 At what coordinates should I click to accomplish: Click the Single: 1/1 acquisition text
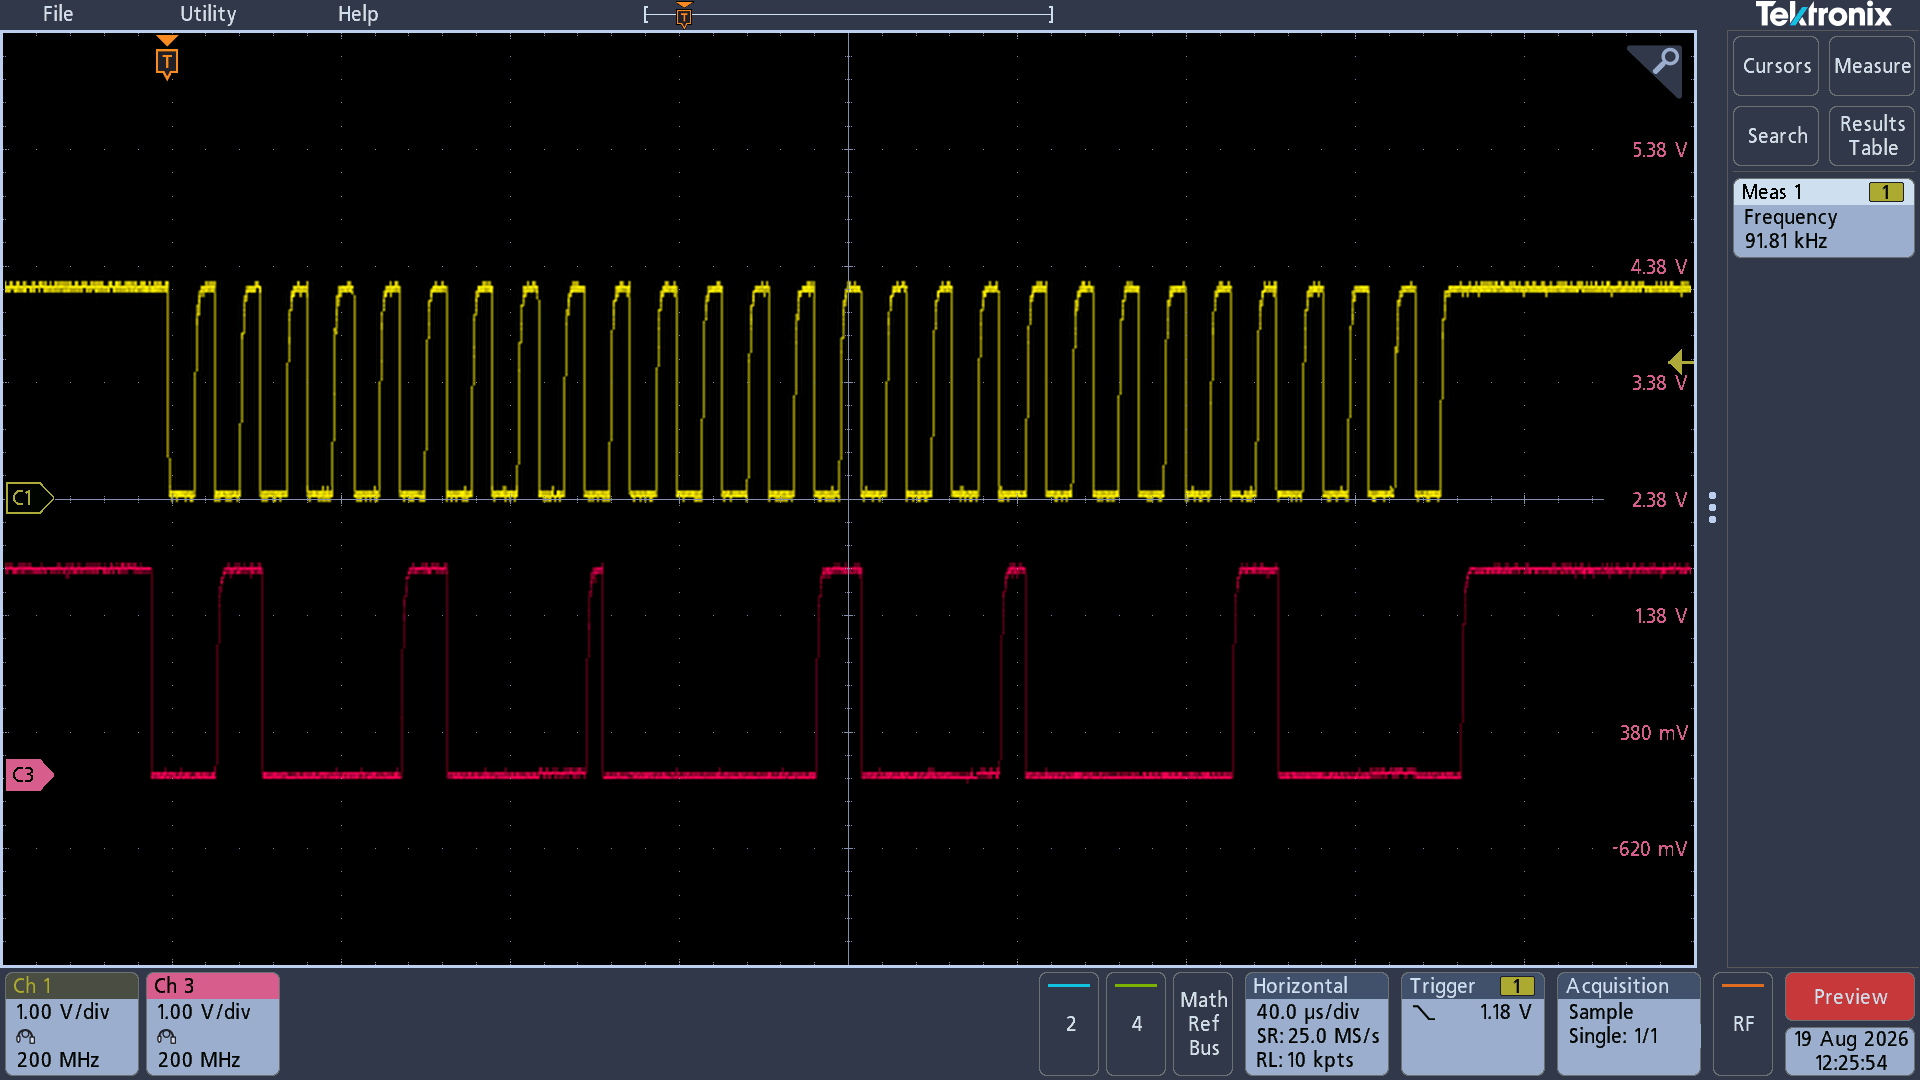click(1613, 1036)
